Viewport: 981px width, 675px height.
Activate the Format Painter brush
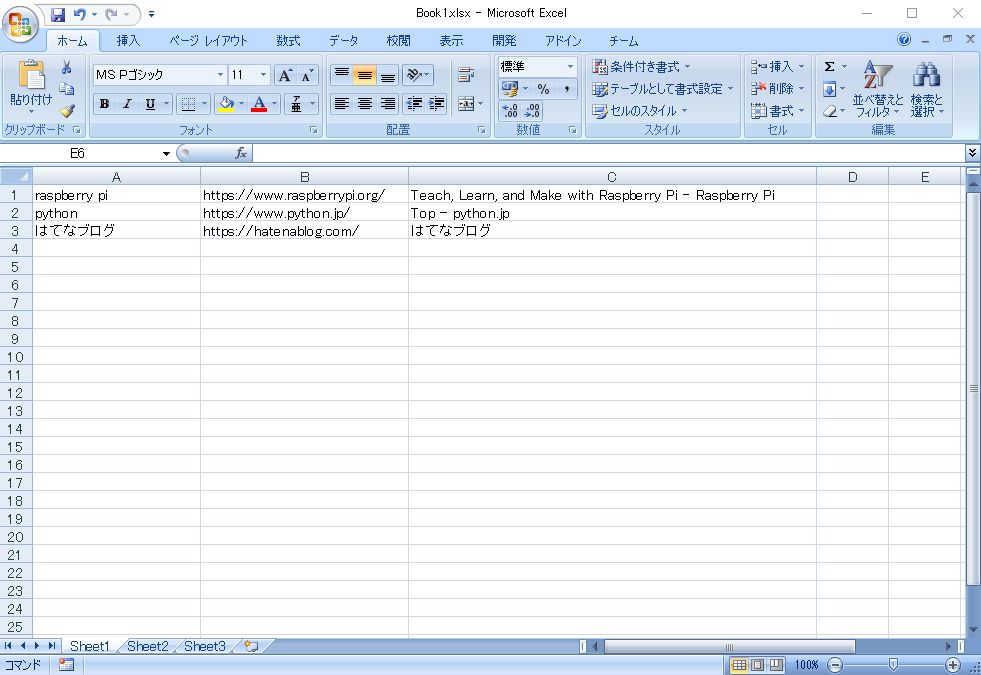click(66, 111)
